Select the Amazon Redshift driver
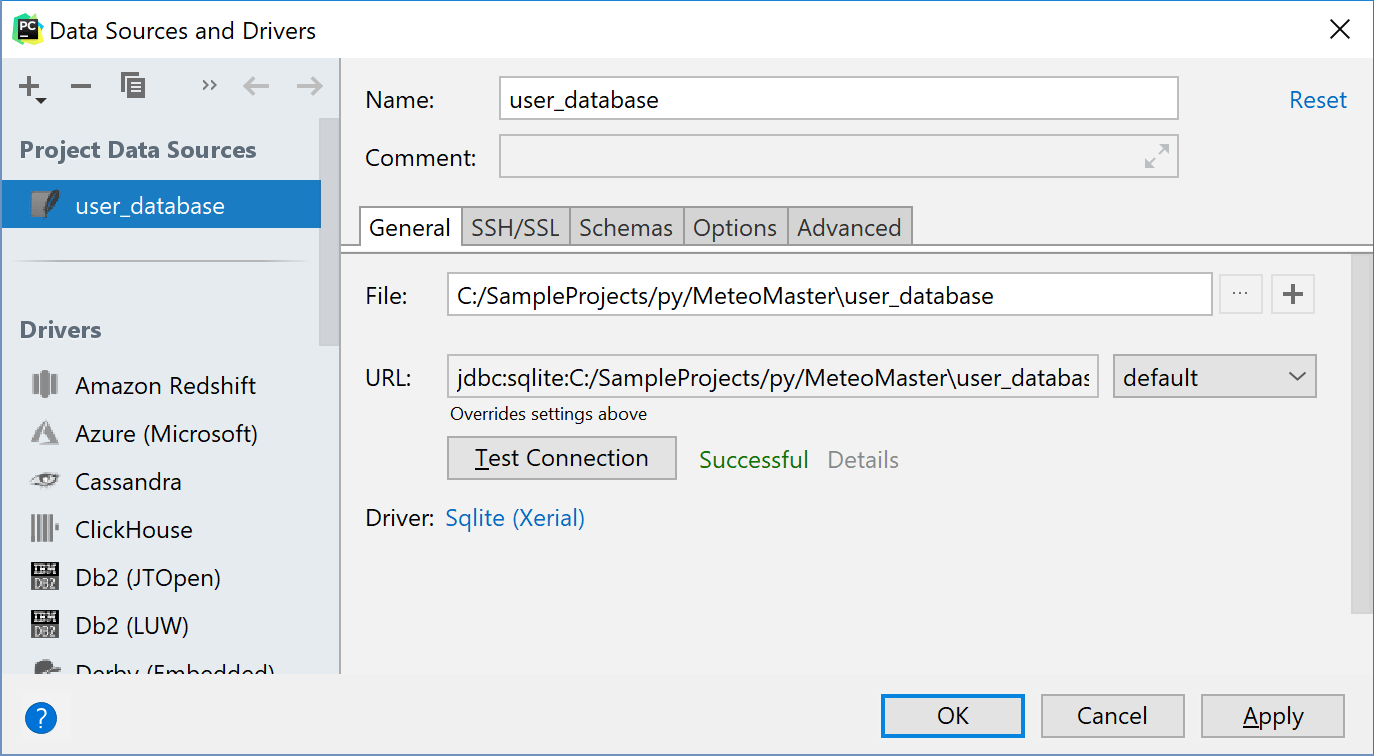 coord(165,385)
